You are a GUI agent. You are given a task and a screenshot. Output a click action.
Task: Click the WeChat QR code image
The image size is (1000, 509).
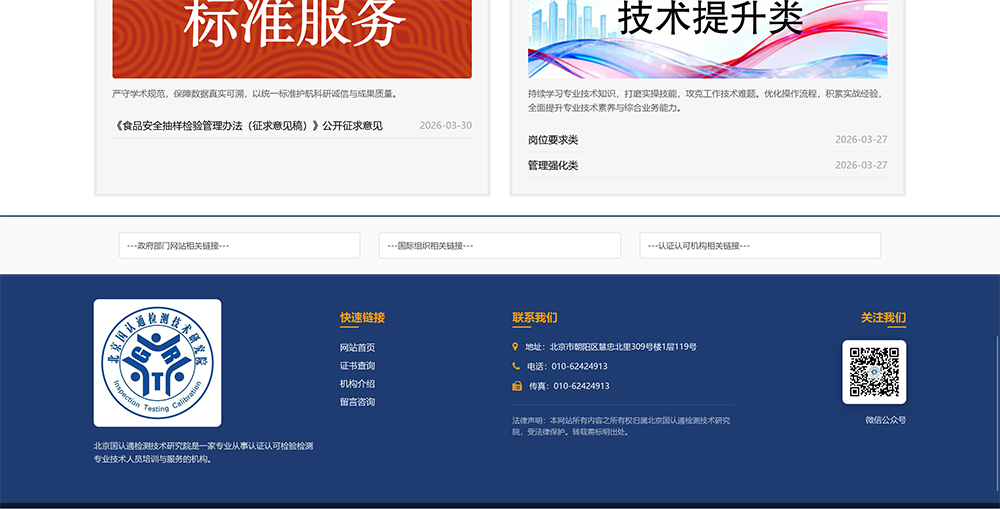coord(874,372)
